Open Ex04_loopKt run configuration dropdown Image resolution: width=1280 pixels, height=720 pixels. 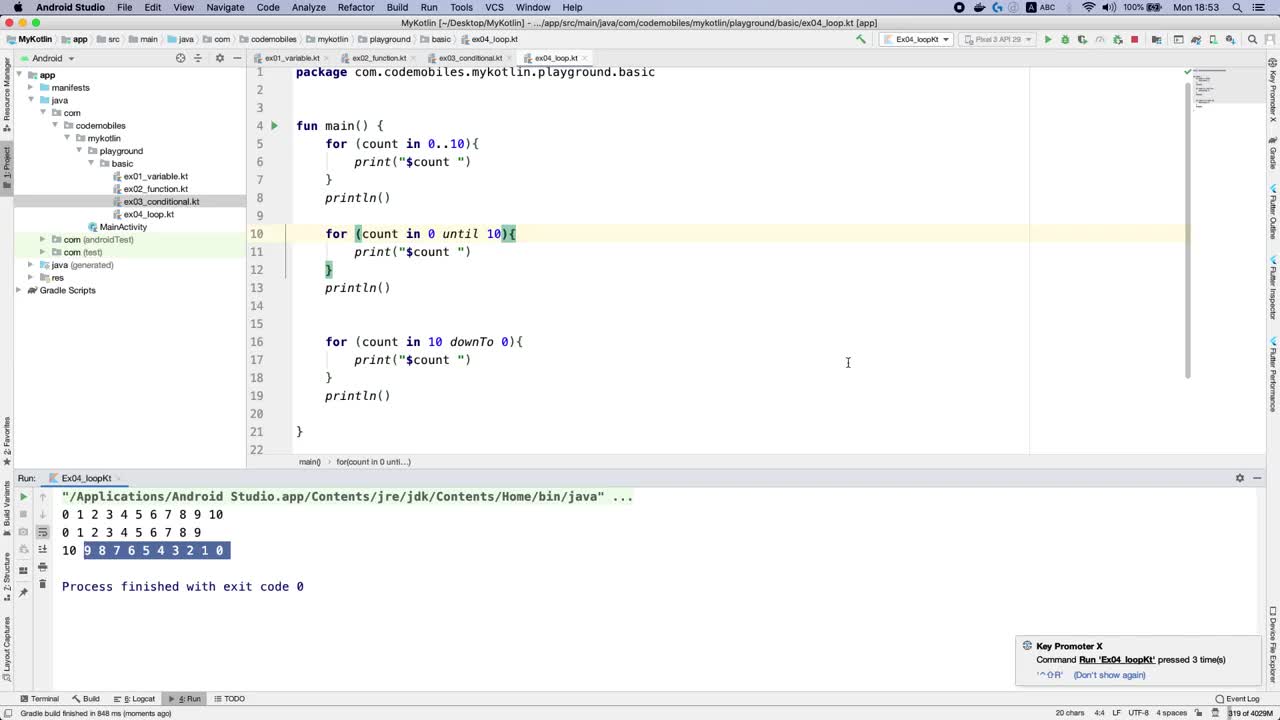[915, 40]
